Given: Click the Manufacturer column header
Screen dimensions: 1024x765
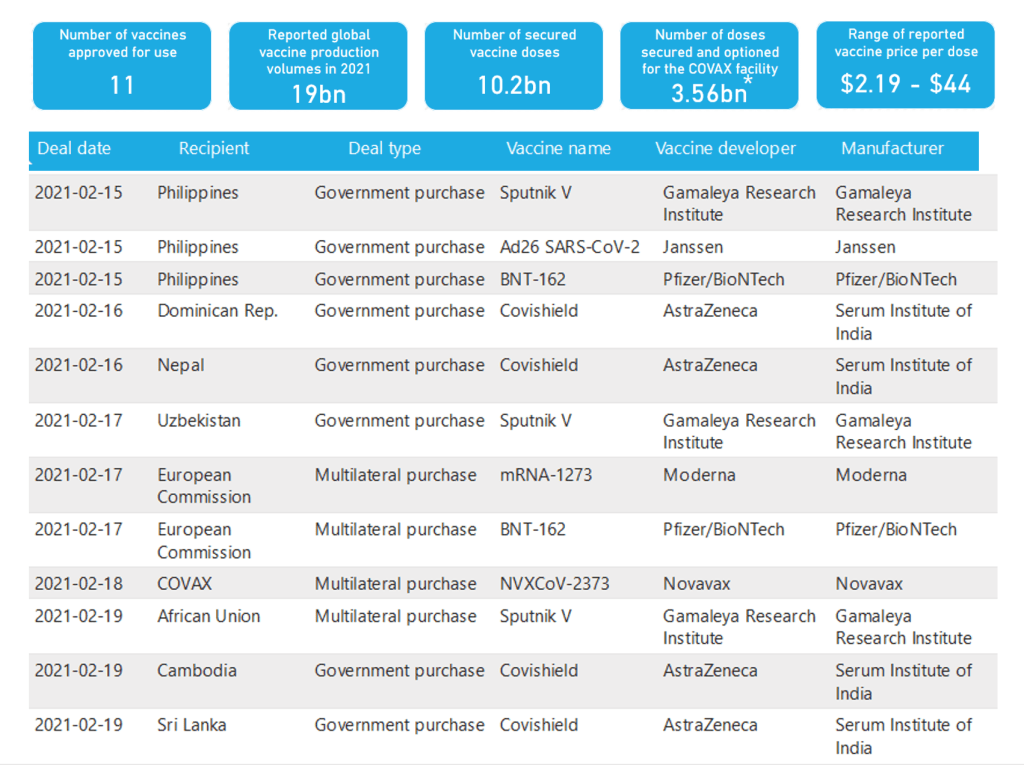Looking at the screenshot, I should point(892,149).
